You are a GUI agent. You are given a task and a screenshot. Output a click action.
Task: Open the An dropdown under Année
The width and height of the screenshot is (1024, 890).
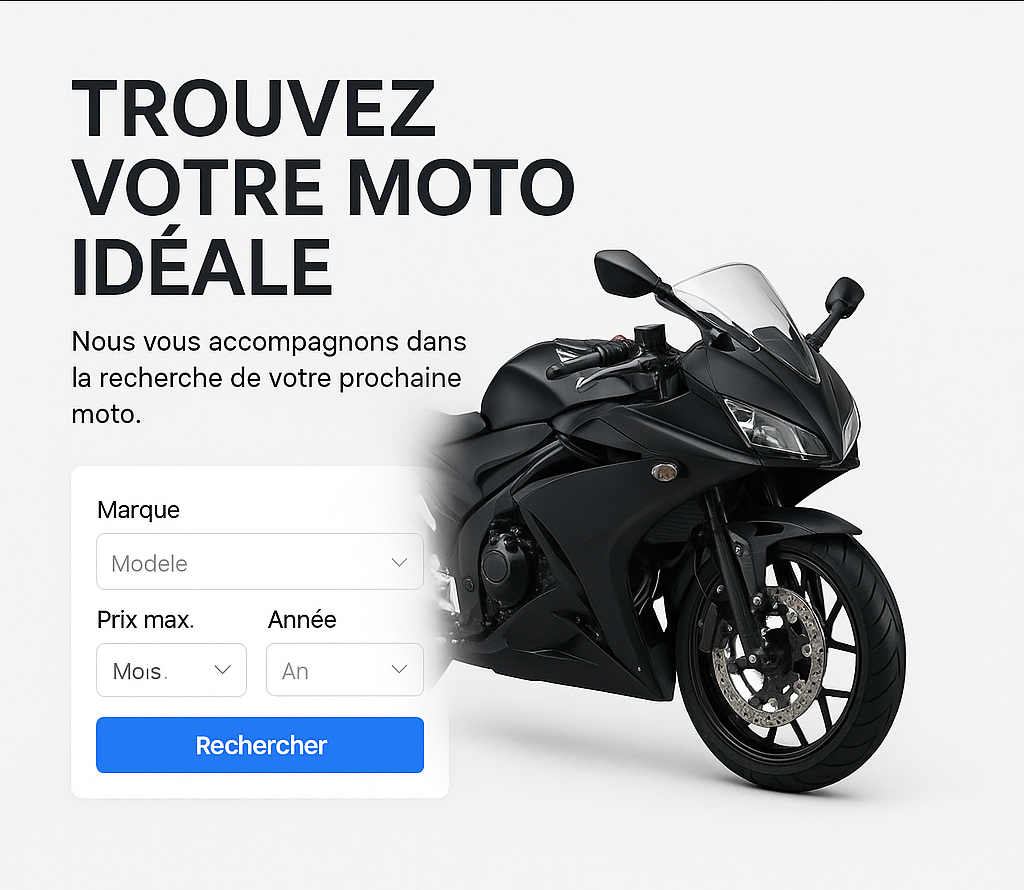(345, 669)
